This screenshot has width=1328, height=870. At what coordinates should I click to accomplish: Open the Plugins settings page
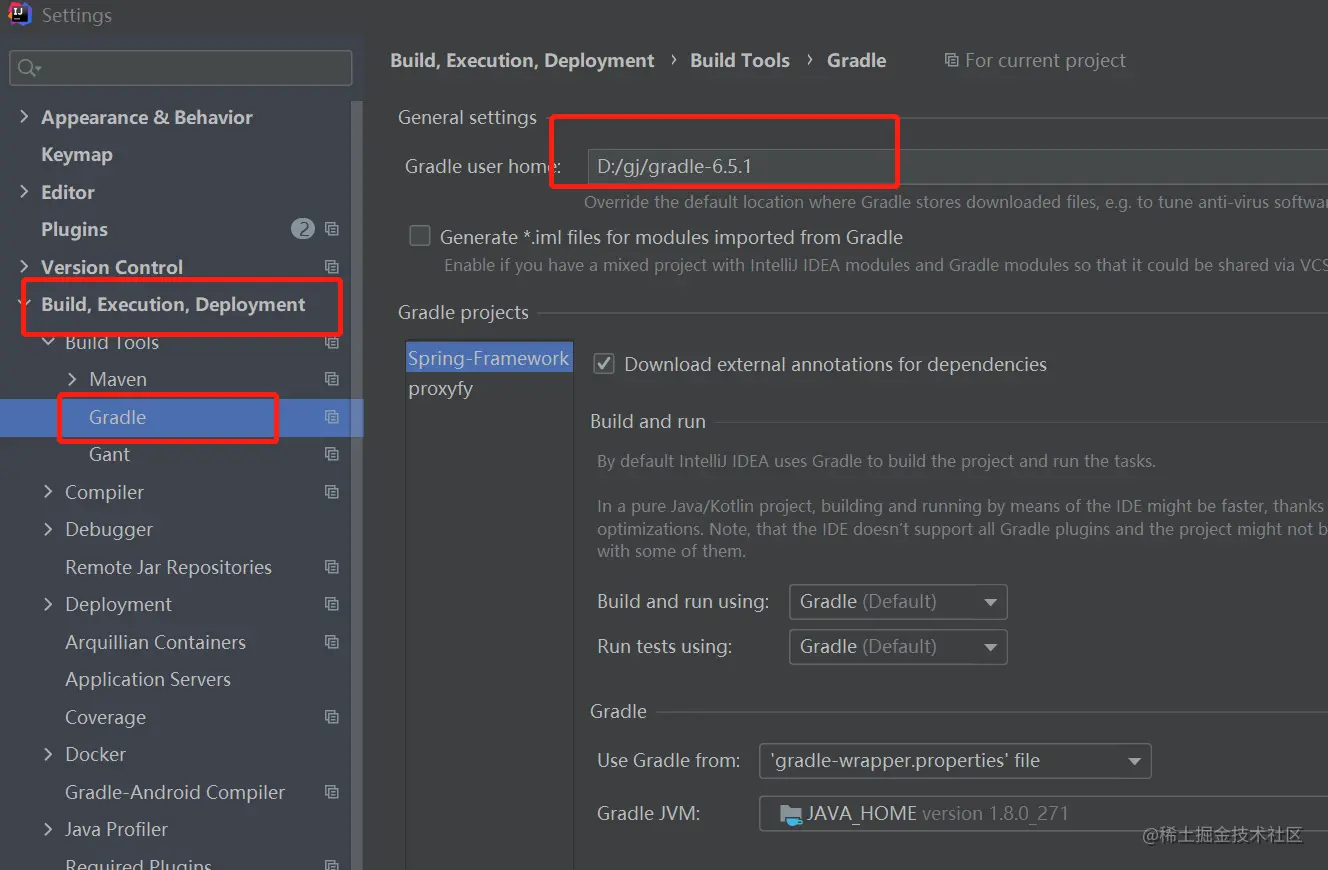pos(74,229)
